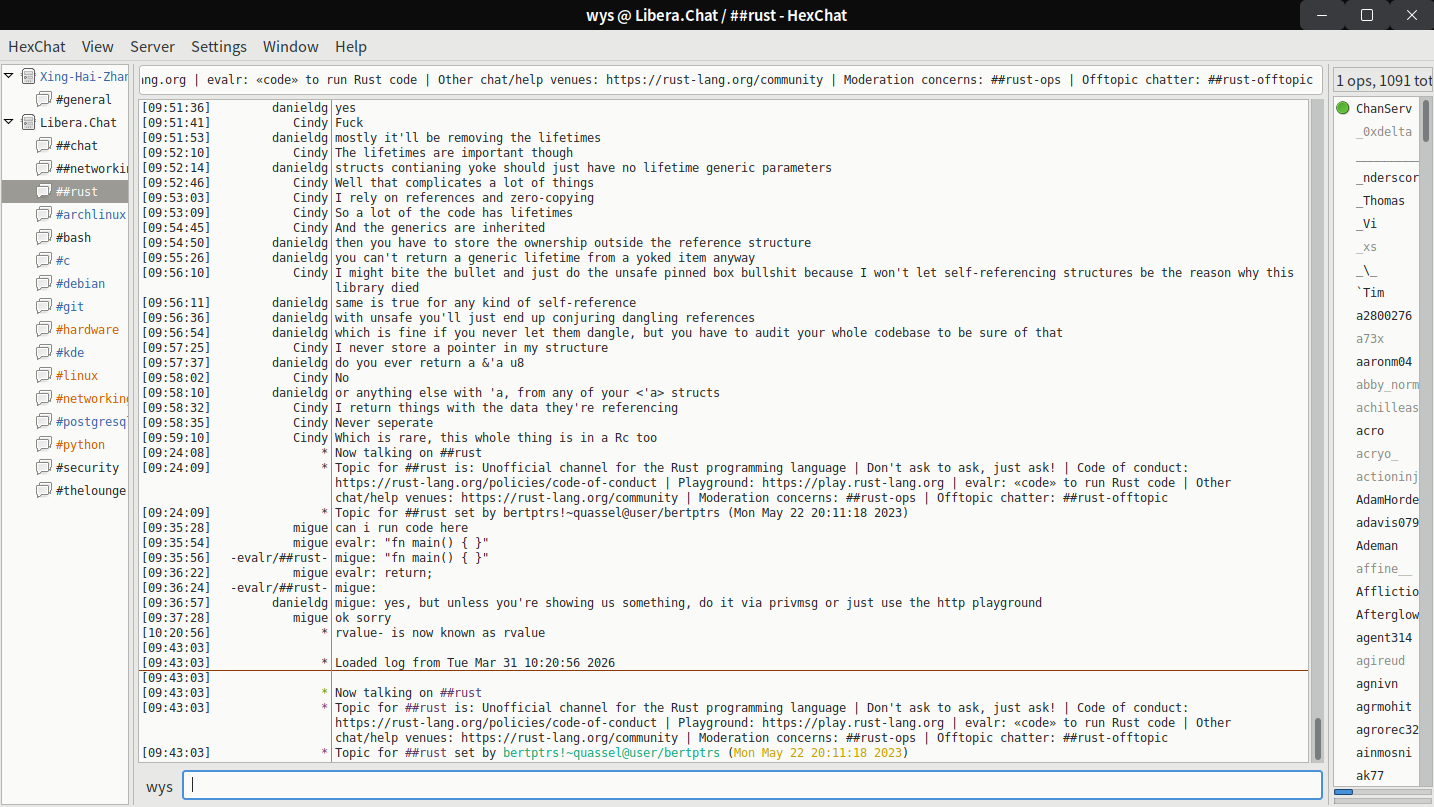Screen dimensions: 1434x807
Task: Click the message 'mostly it'll be removing the lifetimes'
Action: [x=468, y=138]
